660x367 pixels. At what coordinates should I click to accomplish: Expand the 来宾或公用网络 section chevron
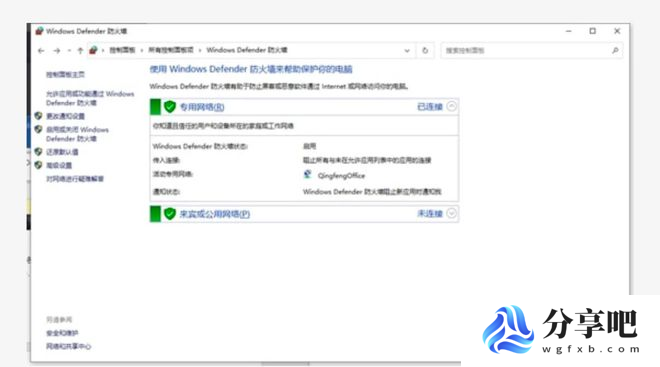451,213
